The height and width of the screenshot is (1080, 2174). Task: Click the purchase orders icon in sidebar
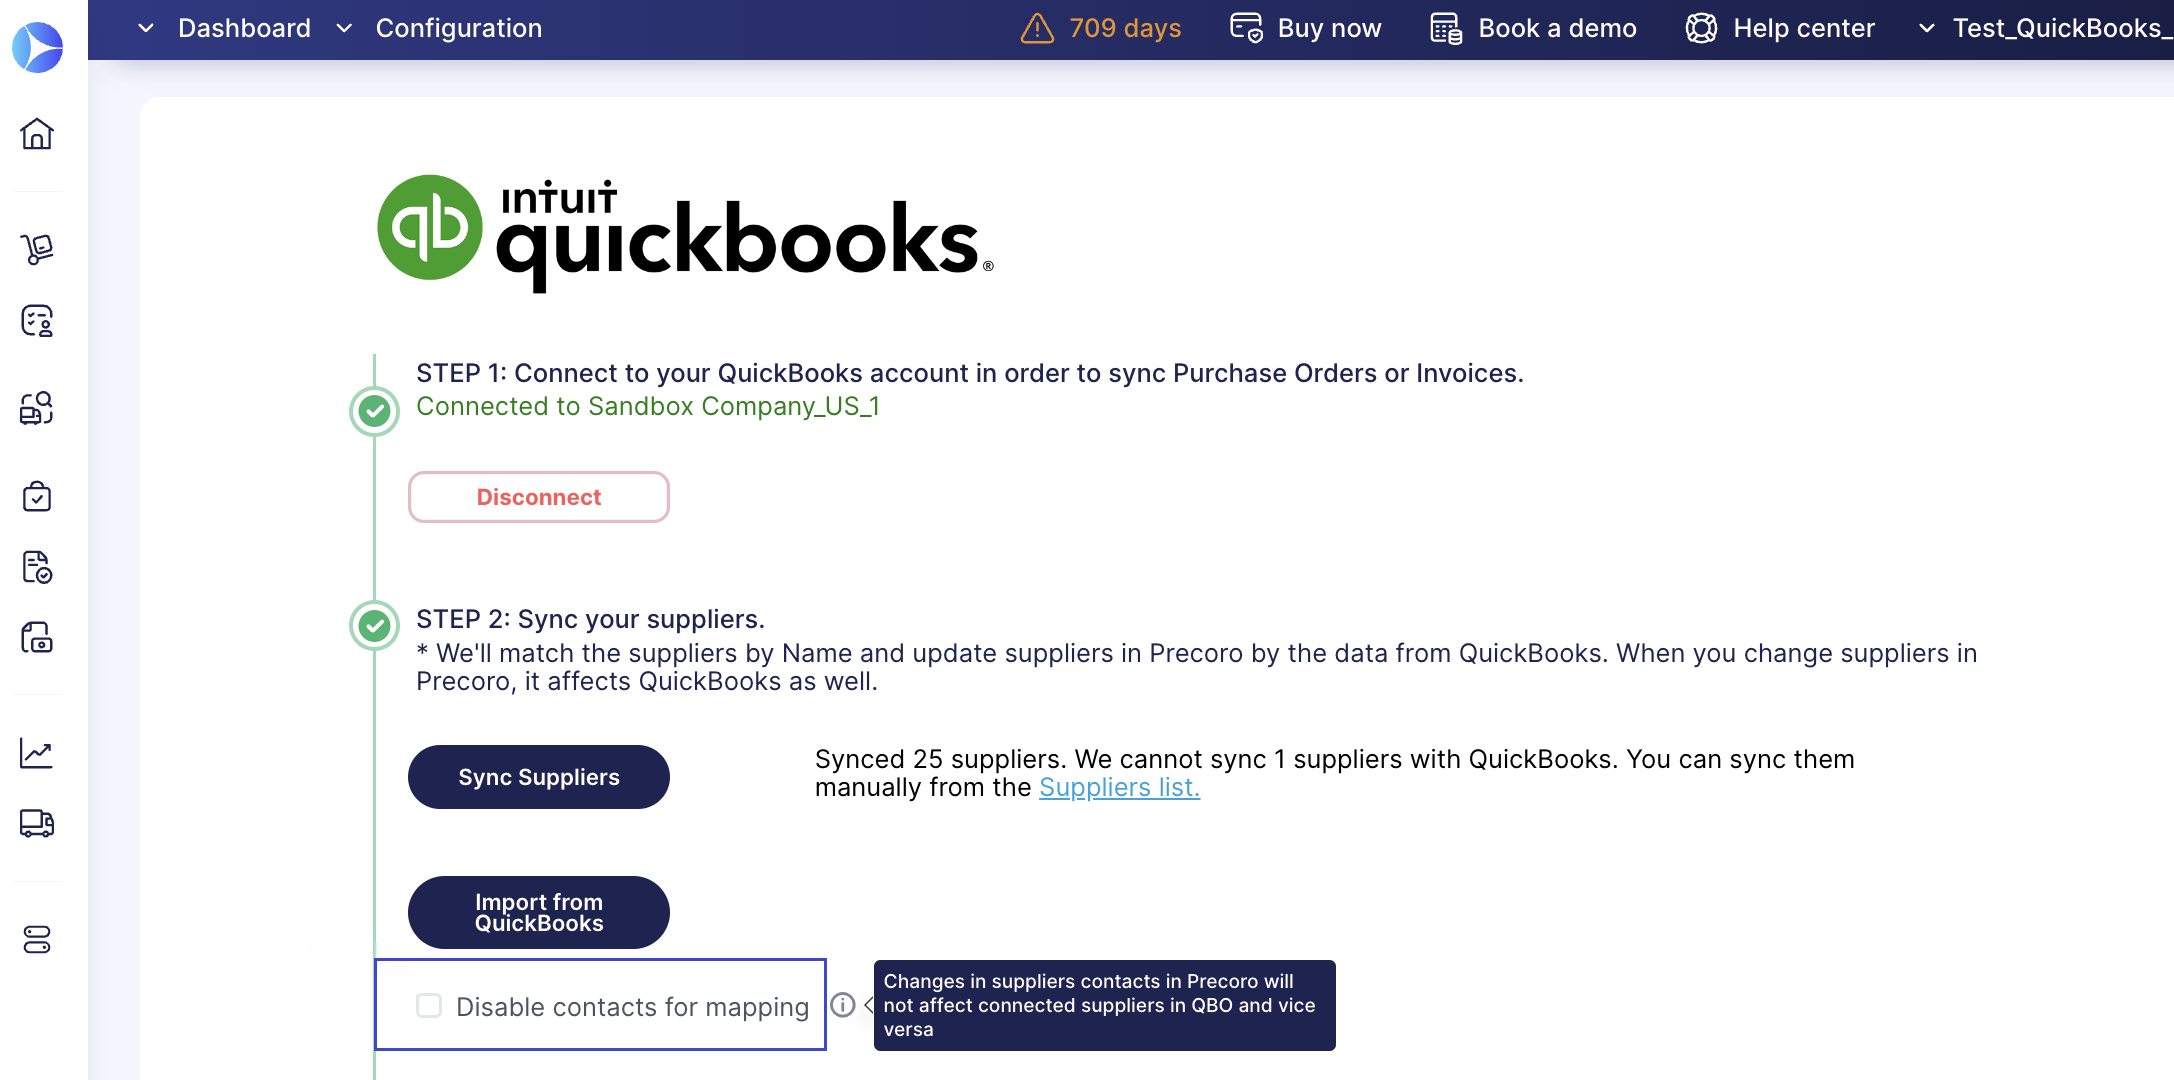tap(37, 498)
